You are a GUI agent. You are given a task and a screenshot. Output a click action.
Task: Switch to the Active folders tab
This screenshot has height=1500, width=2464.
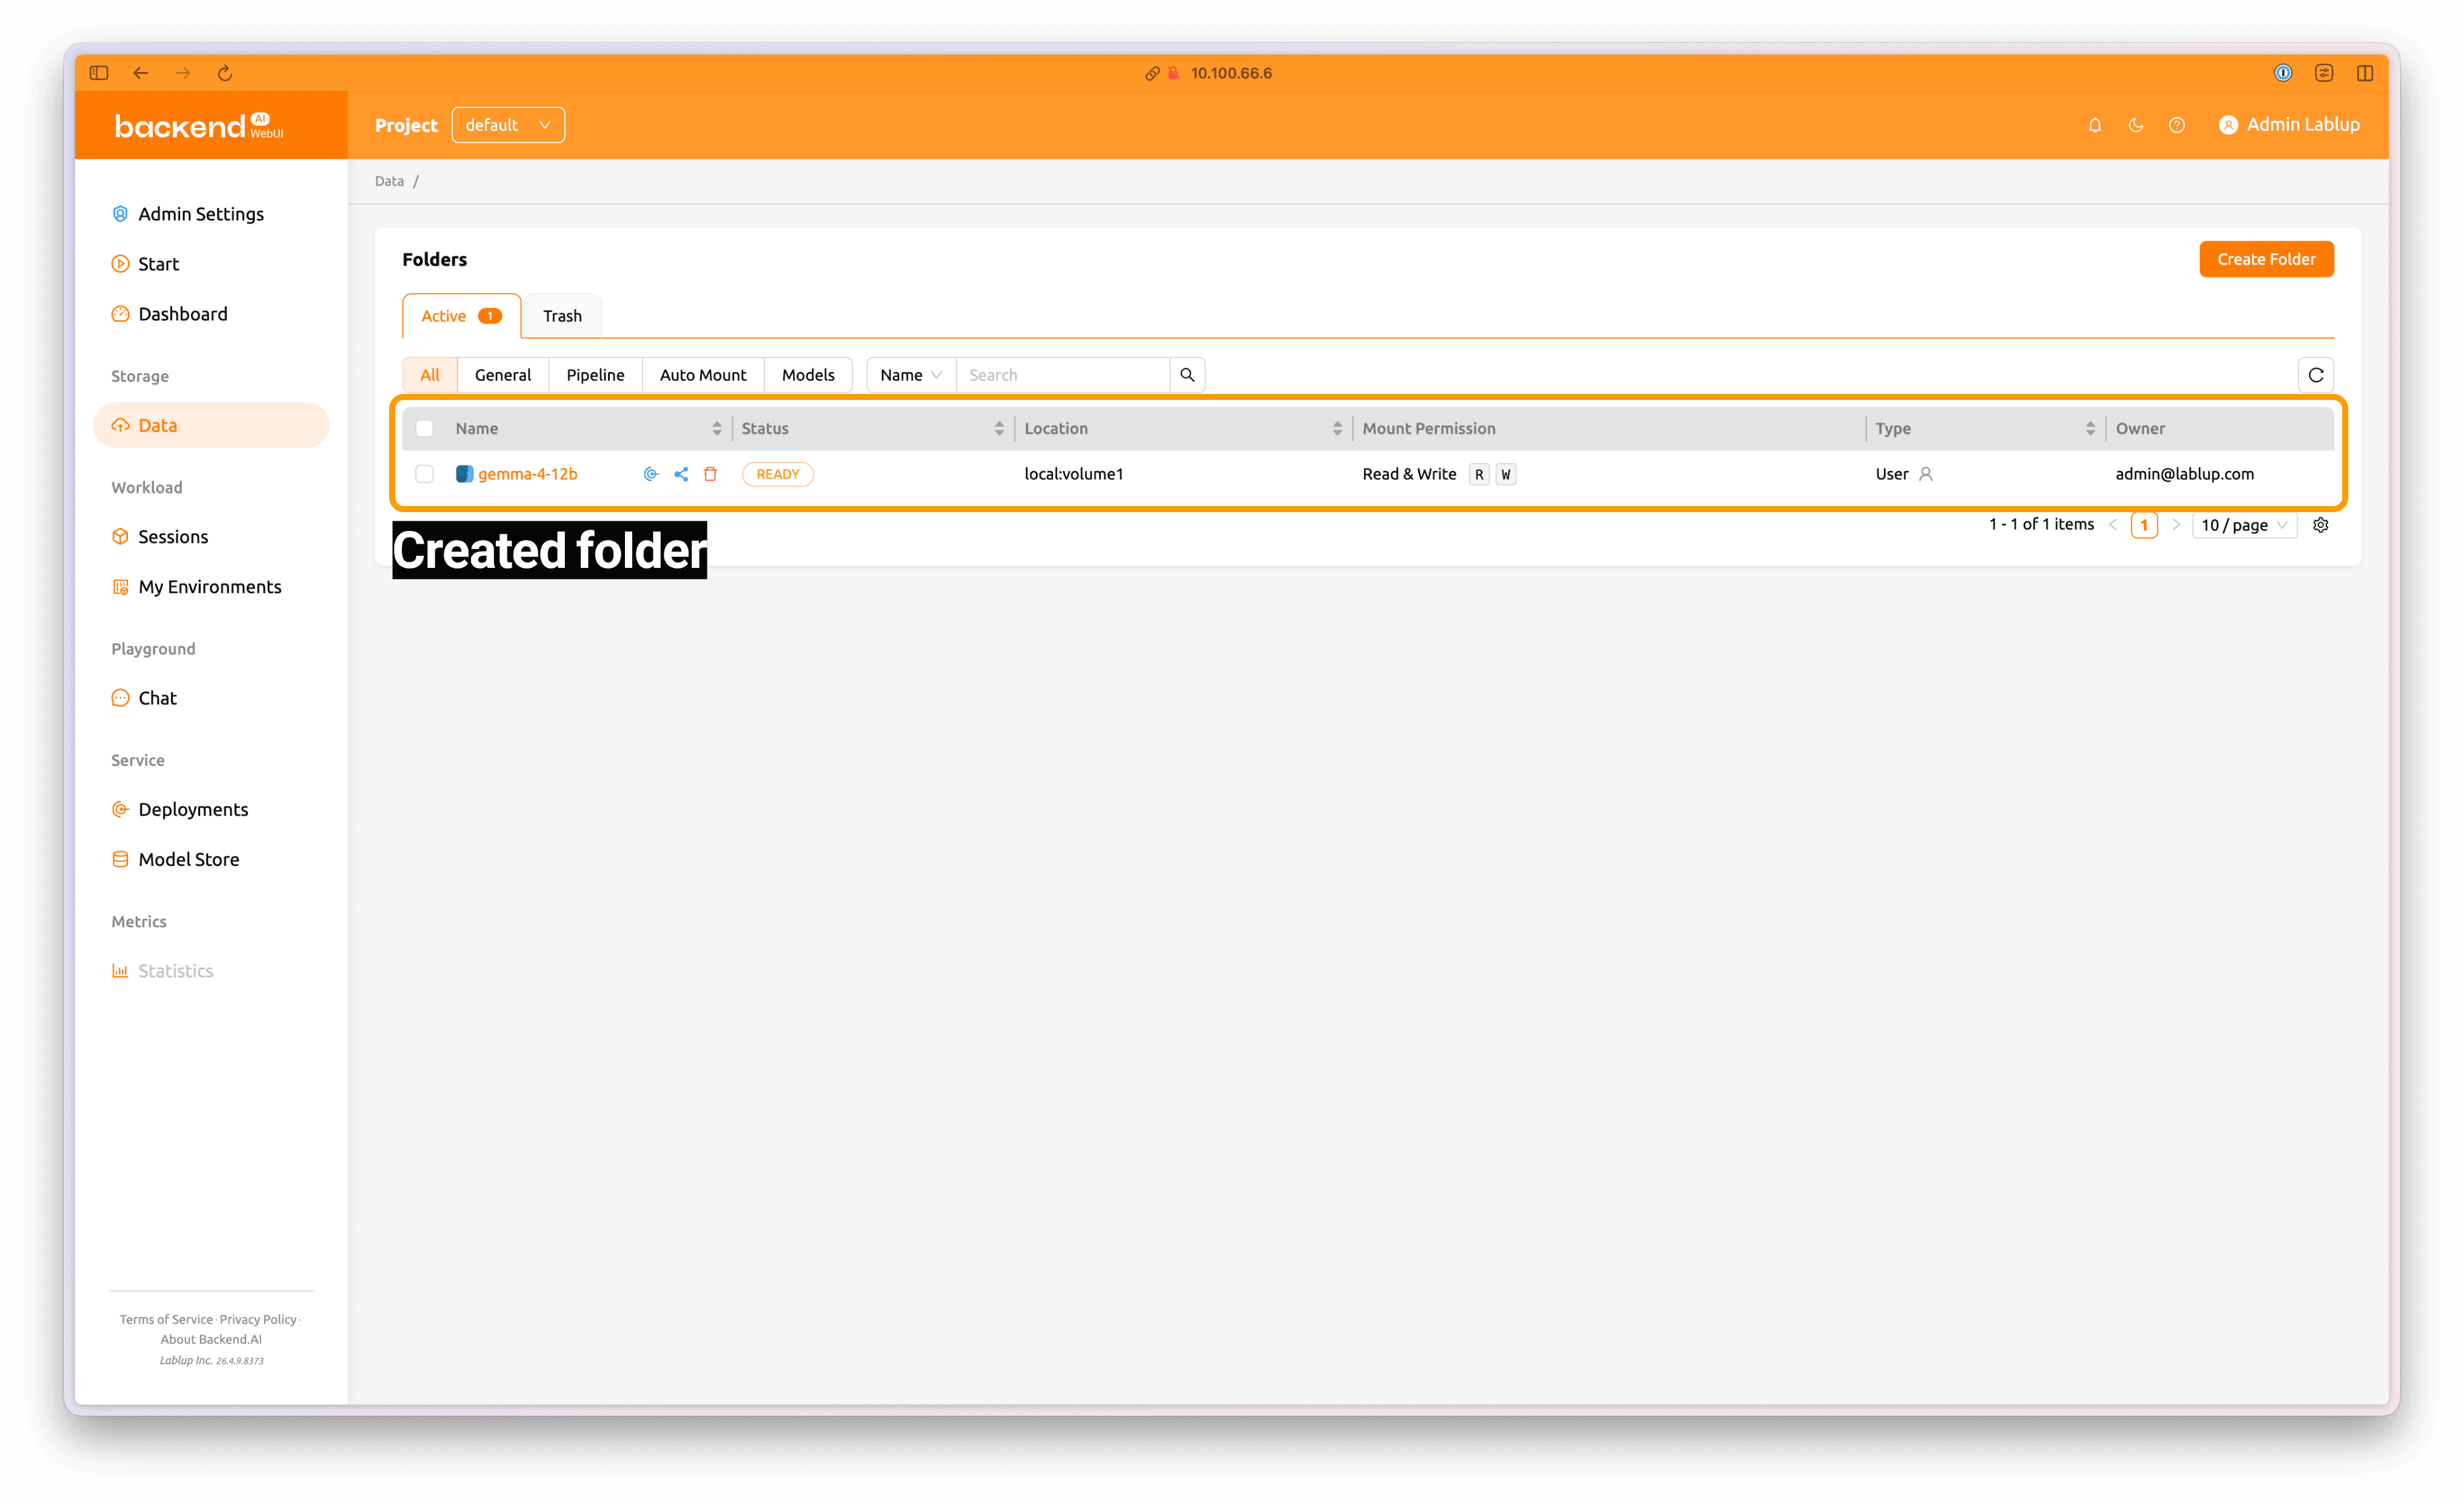point(461,316)
